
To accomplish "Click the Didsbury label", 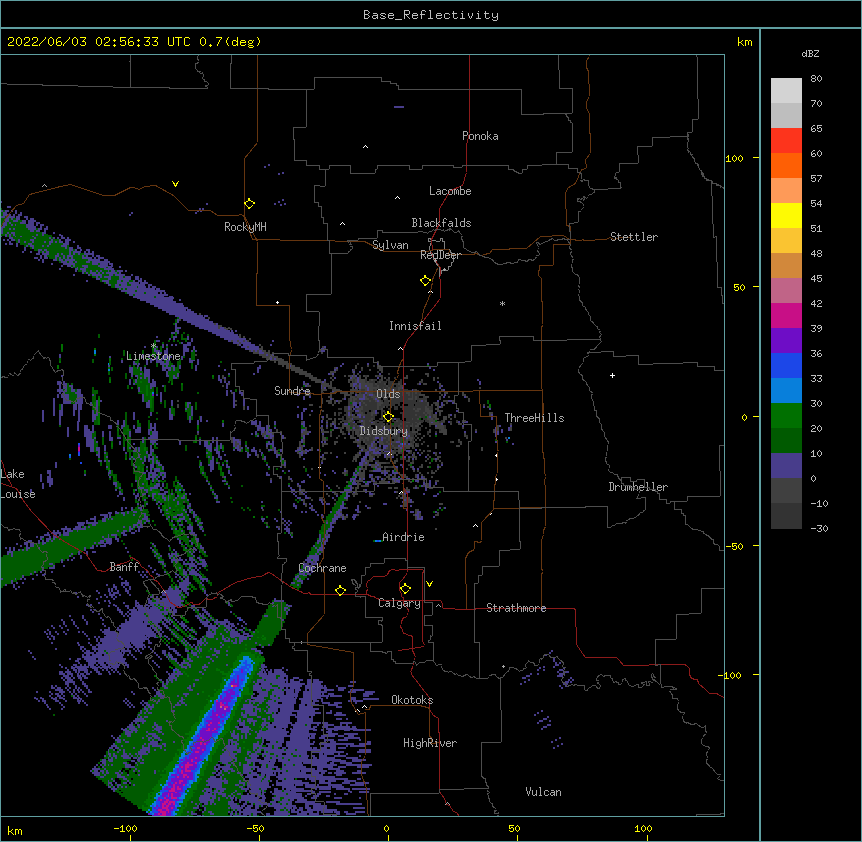I will coord(384,431).
